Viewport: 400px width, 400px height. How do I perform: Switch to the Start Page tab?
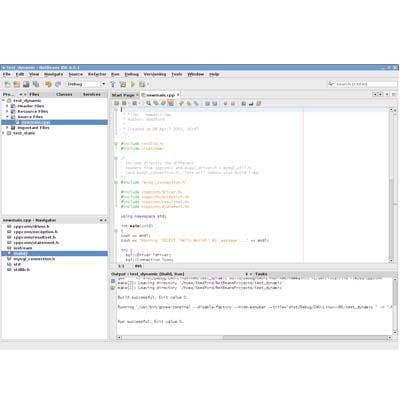pos(124,95)
